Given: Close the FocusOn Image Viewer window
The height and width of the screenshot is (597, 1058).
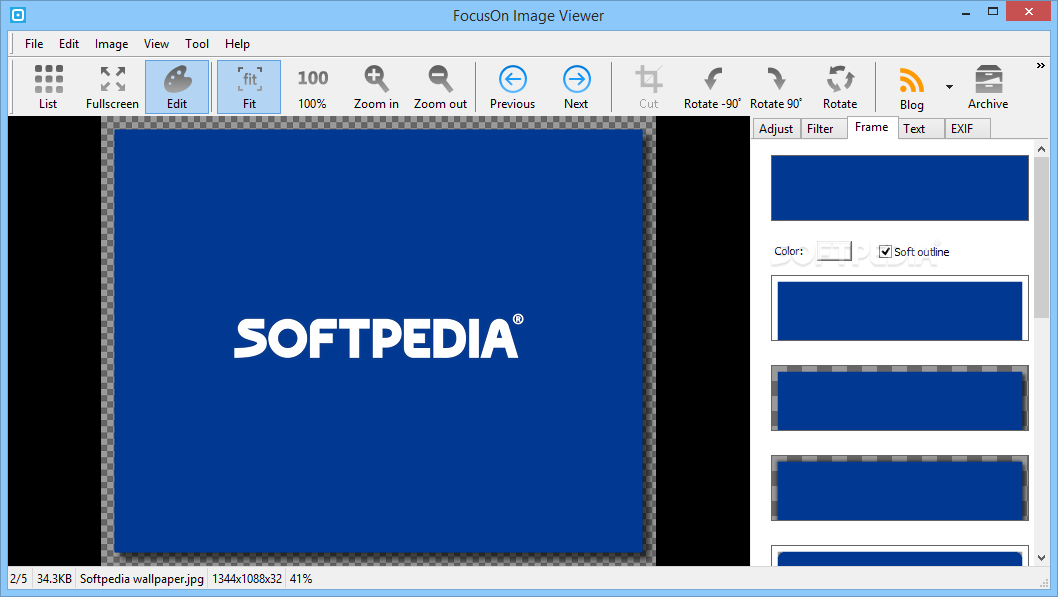Looking at the screenshot, I should [1029, 11].
